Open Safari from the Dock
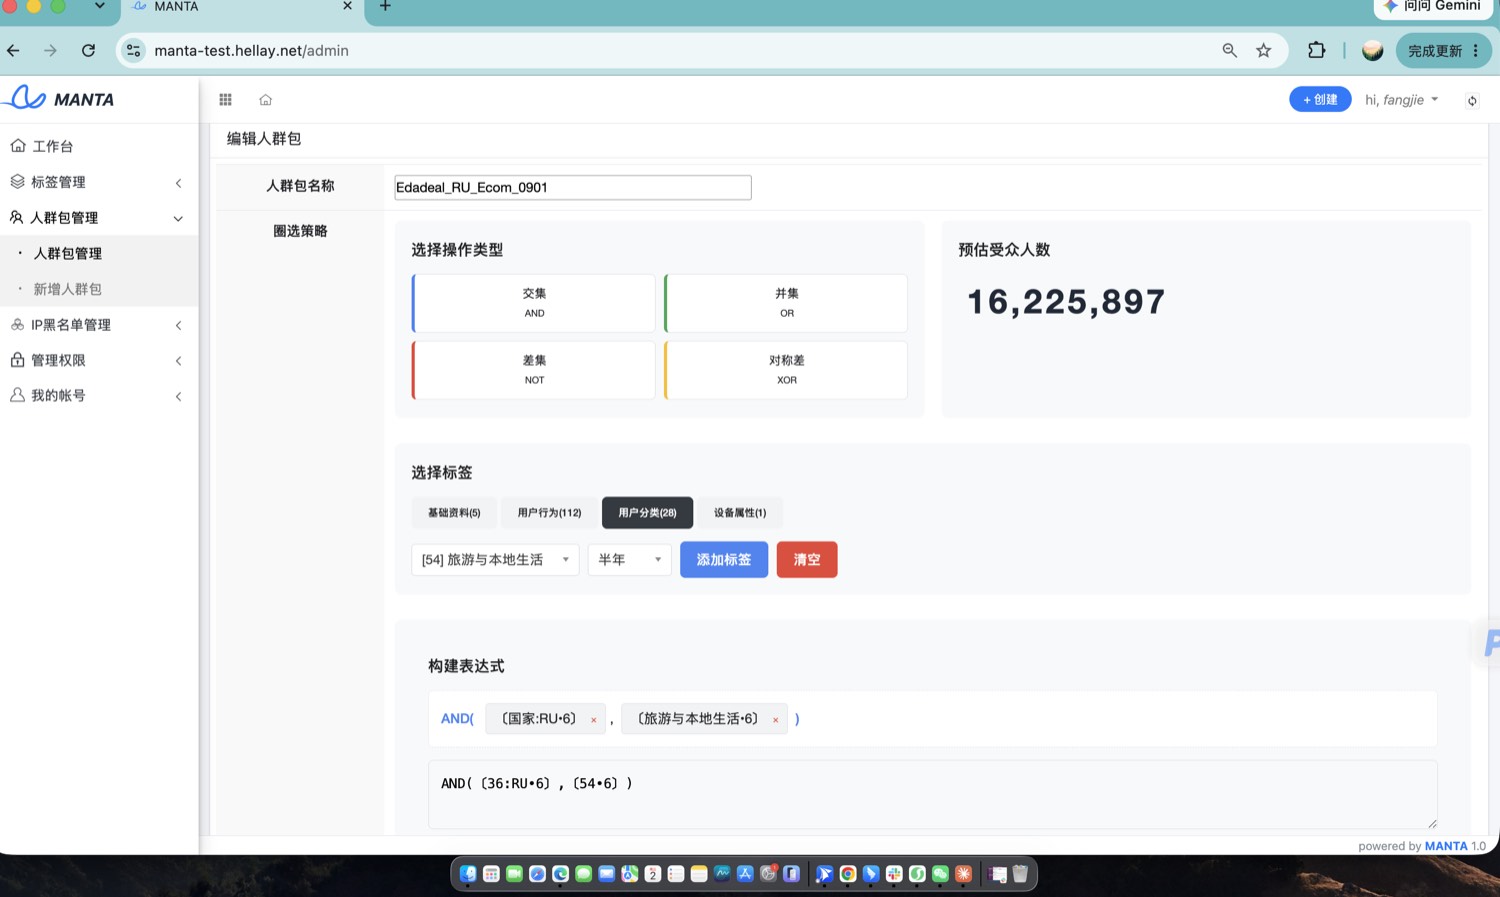1500x897 pixels. [x=537, y=873]
